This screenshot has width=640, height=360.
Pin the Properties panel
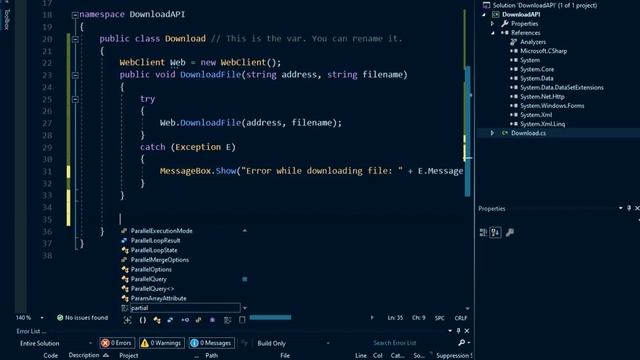(629, 208)
